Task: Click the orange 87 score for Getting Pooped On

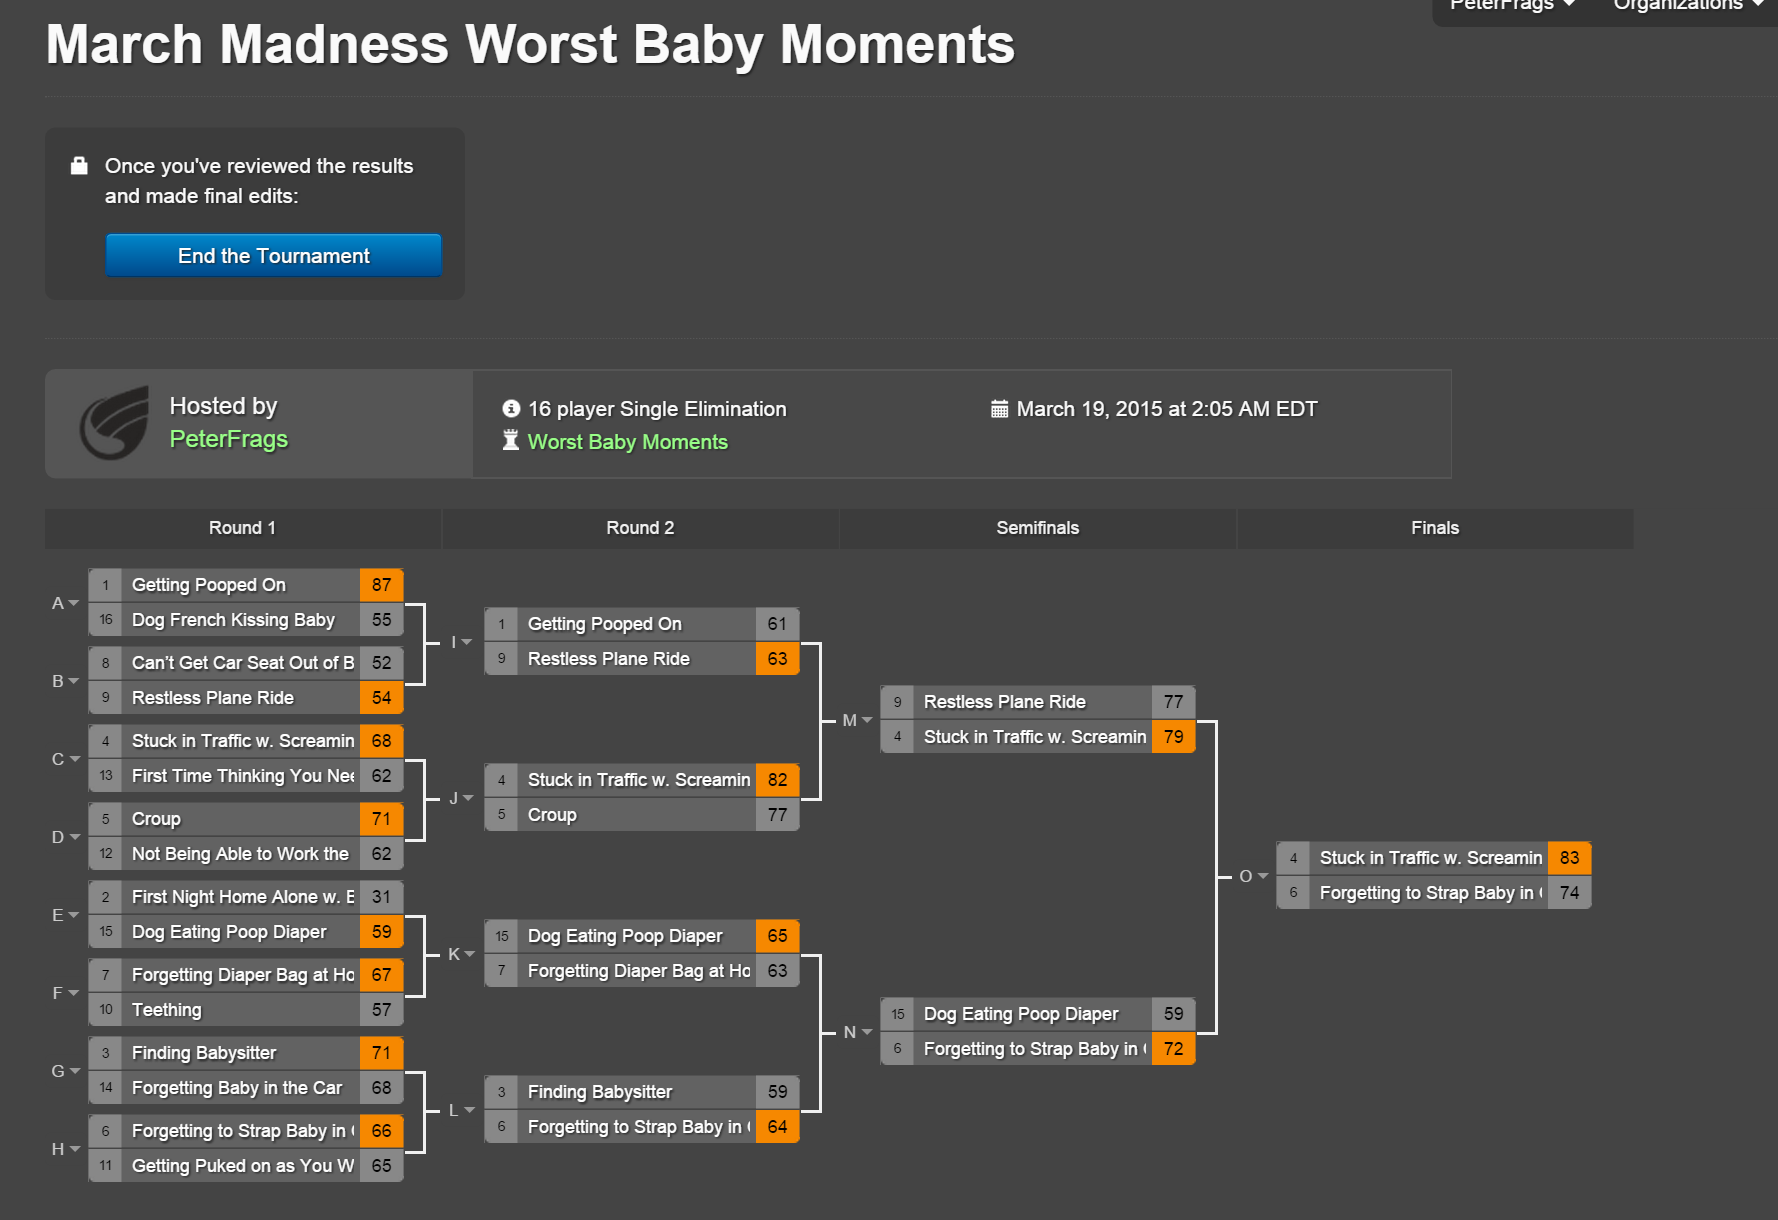Action: point(381,585)
